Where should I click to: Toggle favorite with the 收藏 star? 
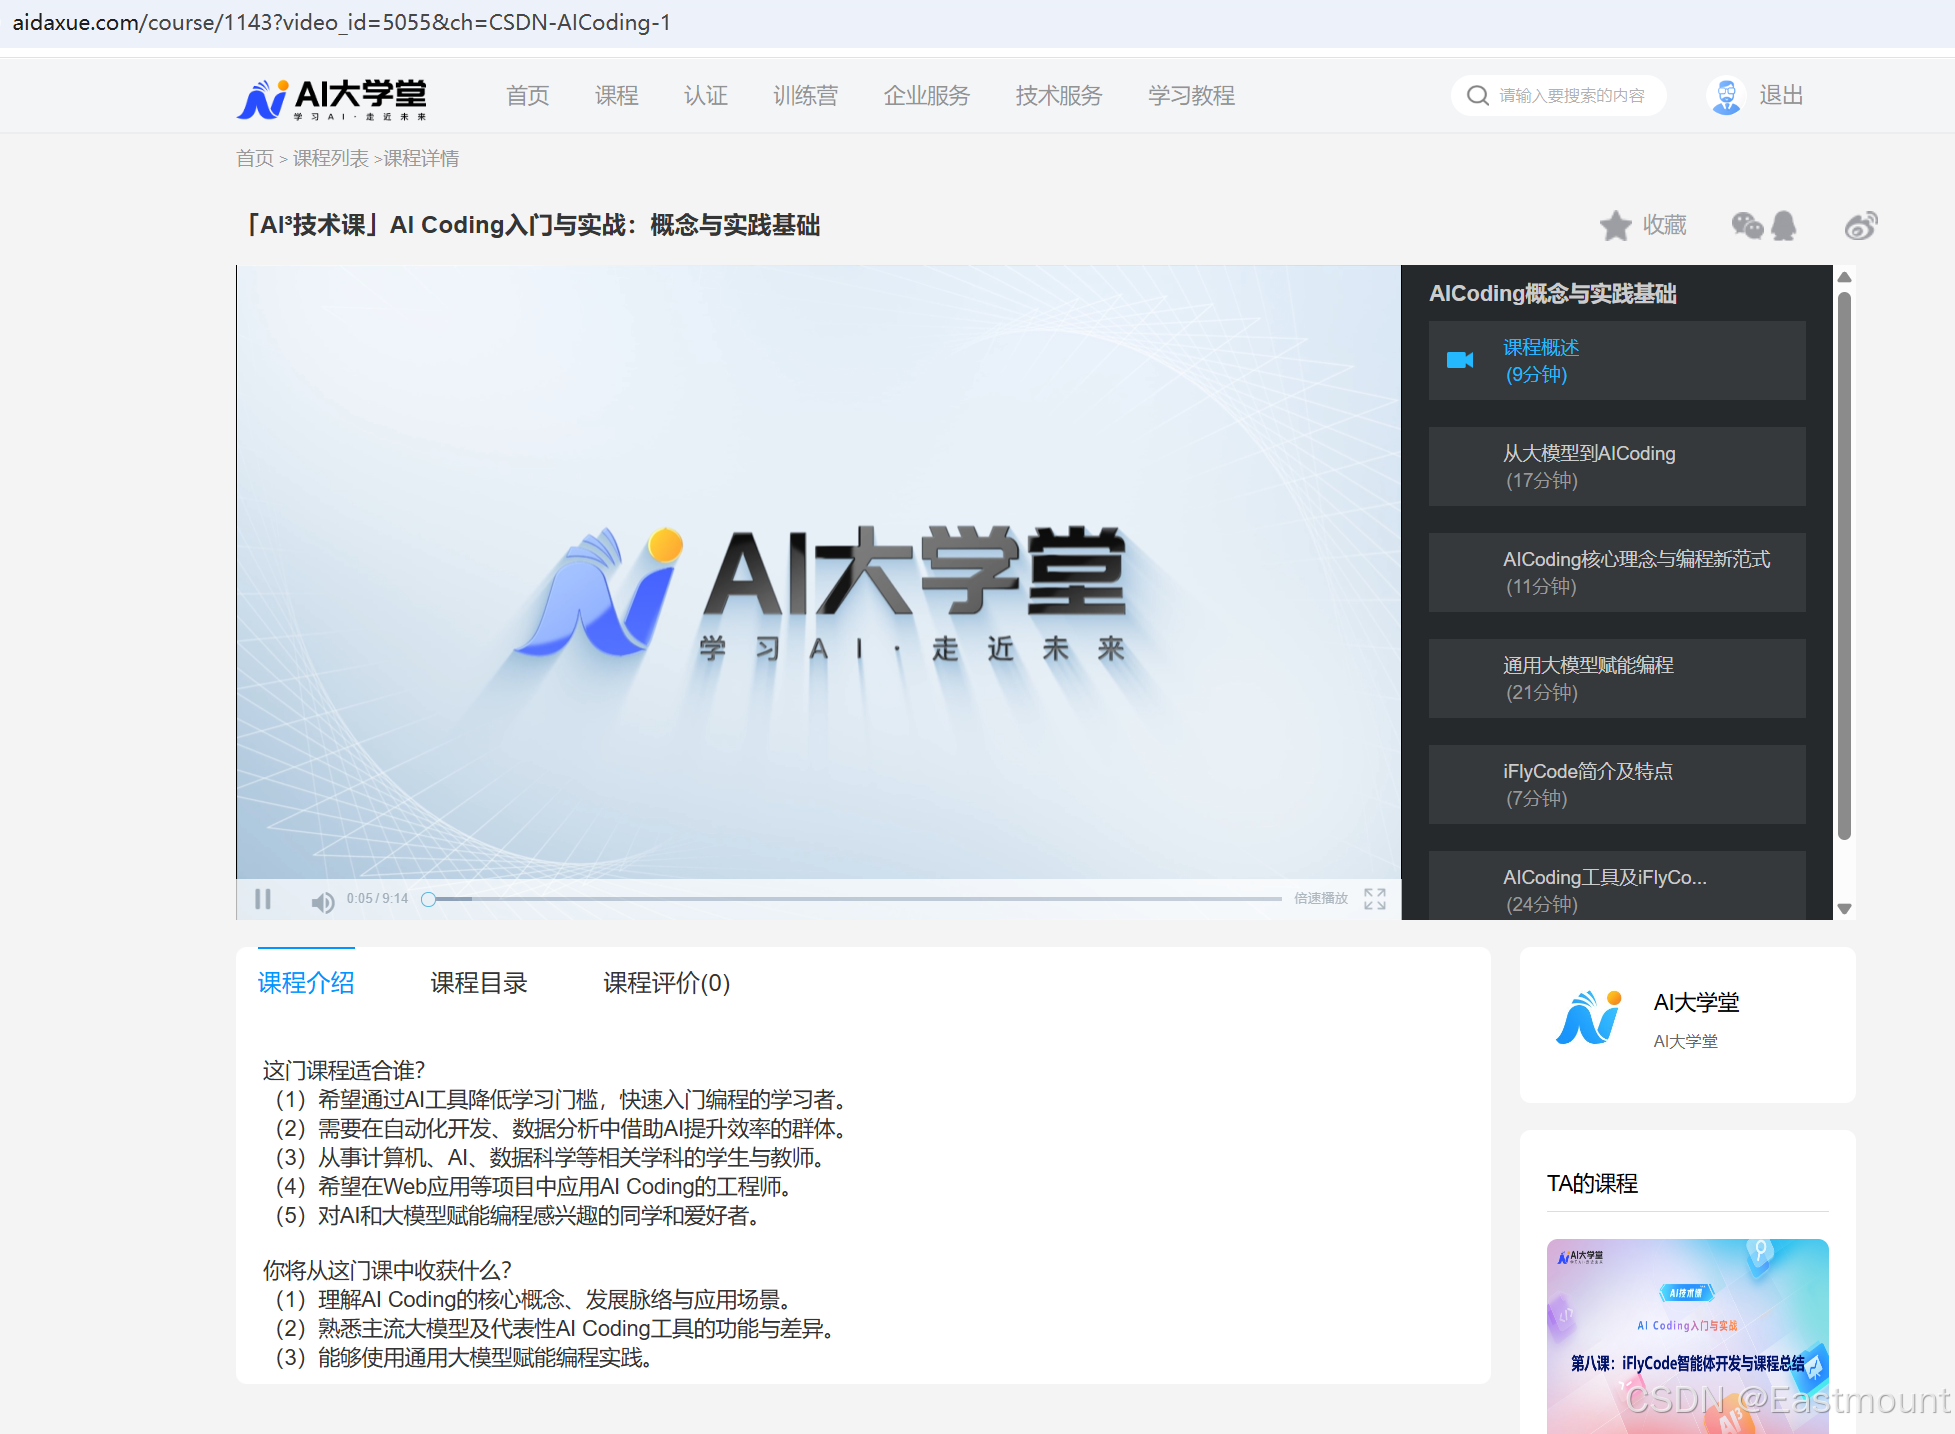coord(1615,225)
